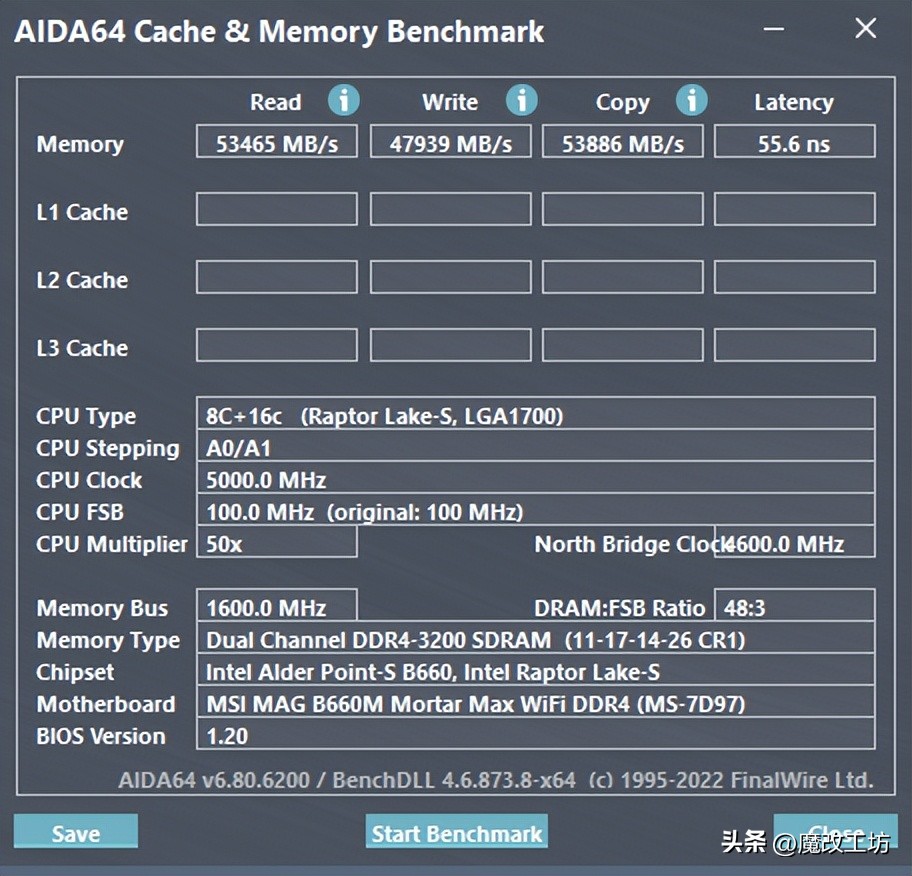Viewport: 912px width, 876px height.
Task: Select the Memory Write result of 47939 MB/s
Action: [450, 142]
